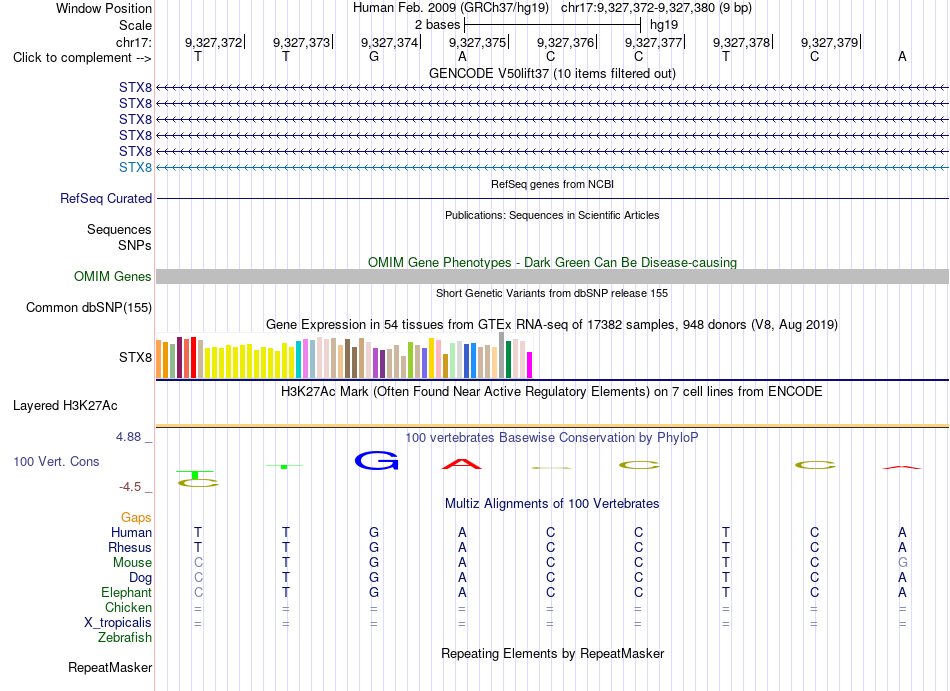Click the tallest gray bar in GTEx chart
The height and width of the screenshot is (691, 950).
501,355
